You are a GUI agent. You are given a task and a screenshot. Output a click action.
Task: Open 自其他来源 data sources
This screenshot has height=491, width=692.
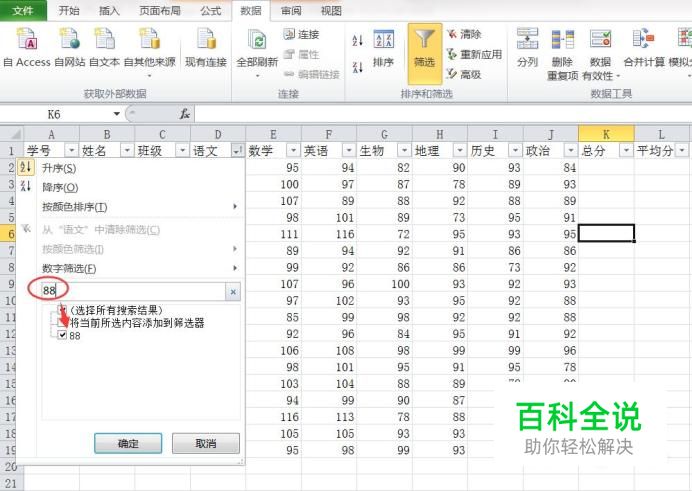[x=150, y=51]
